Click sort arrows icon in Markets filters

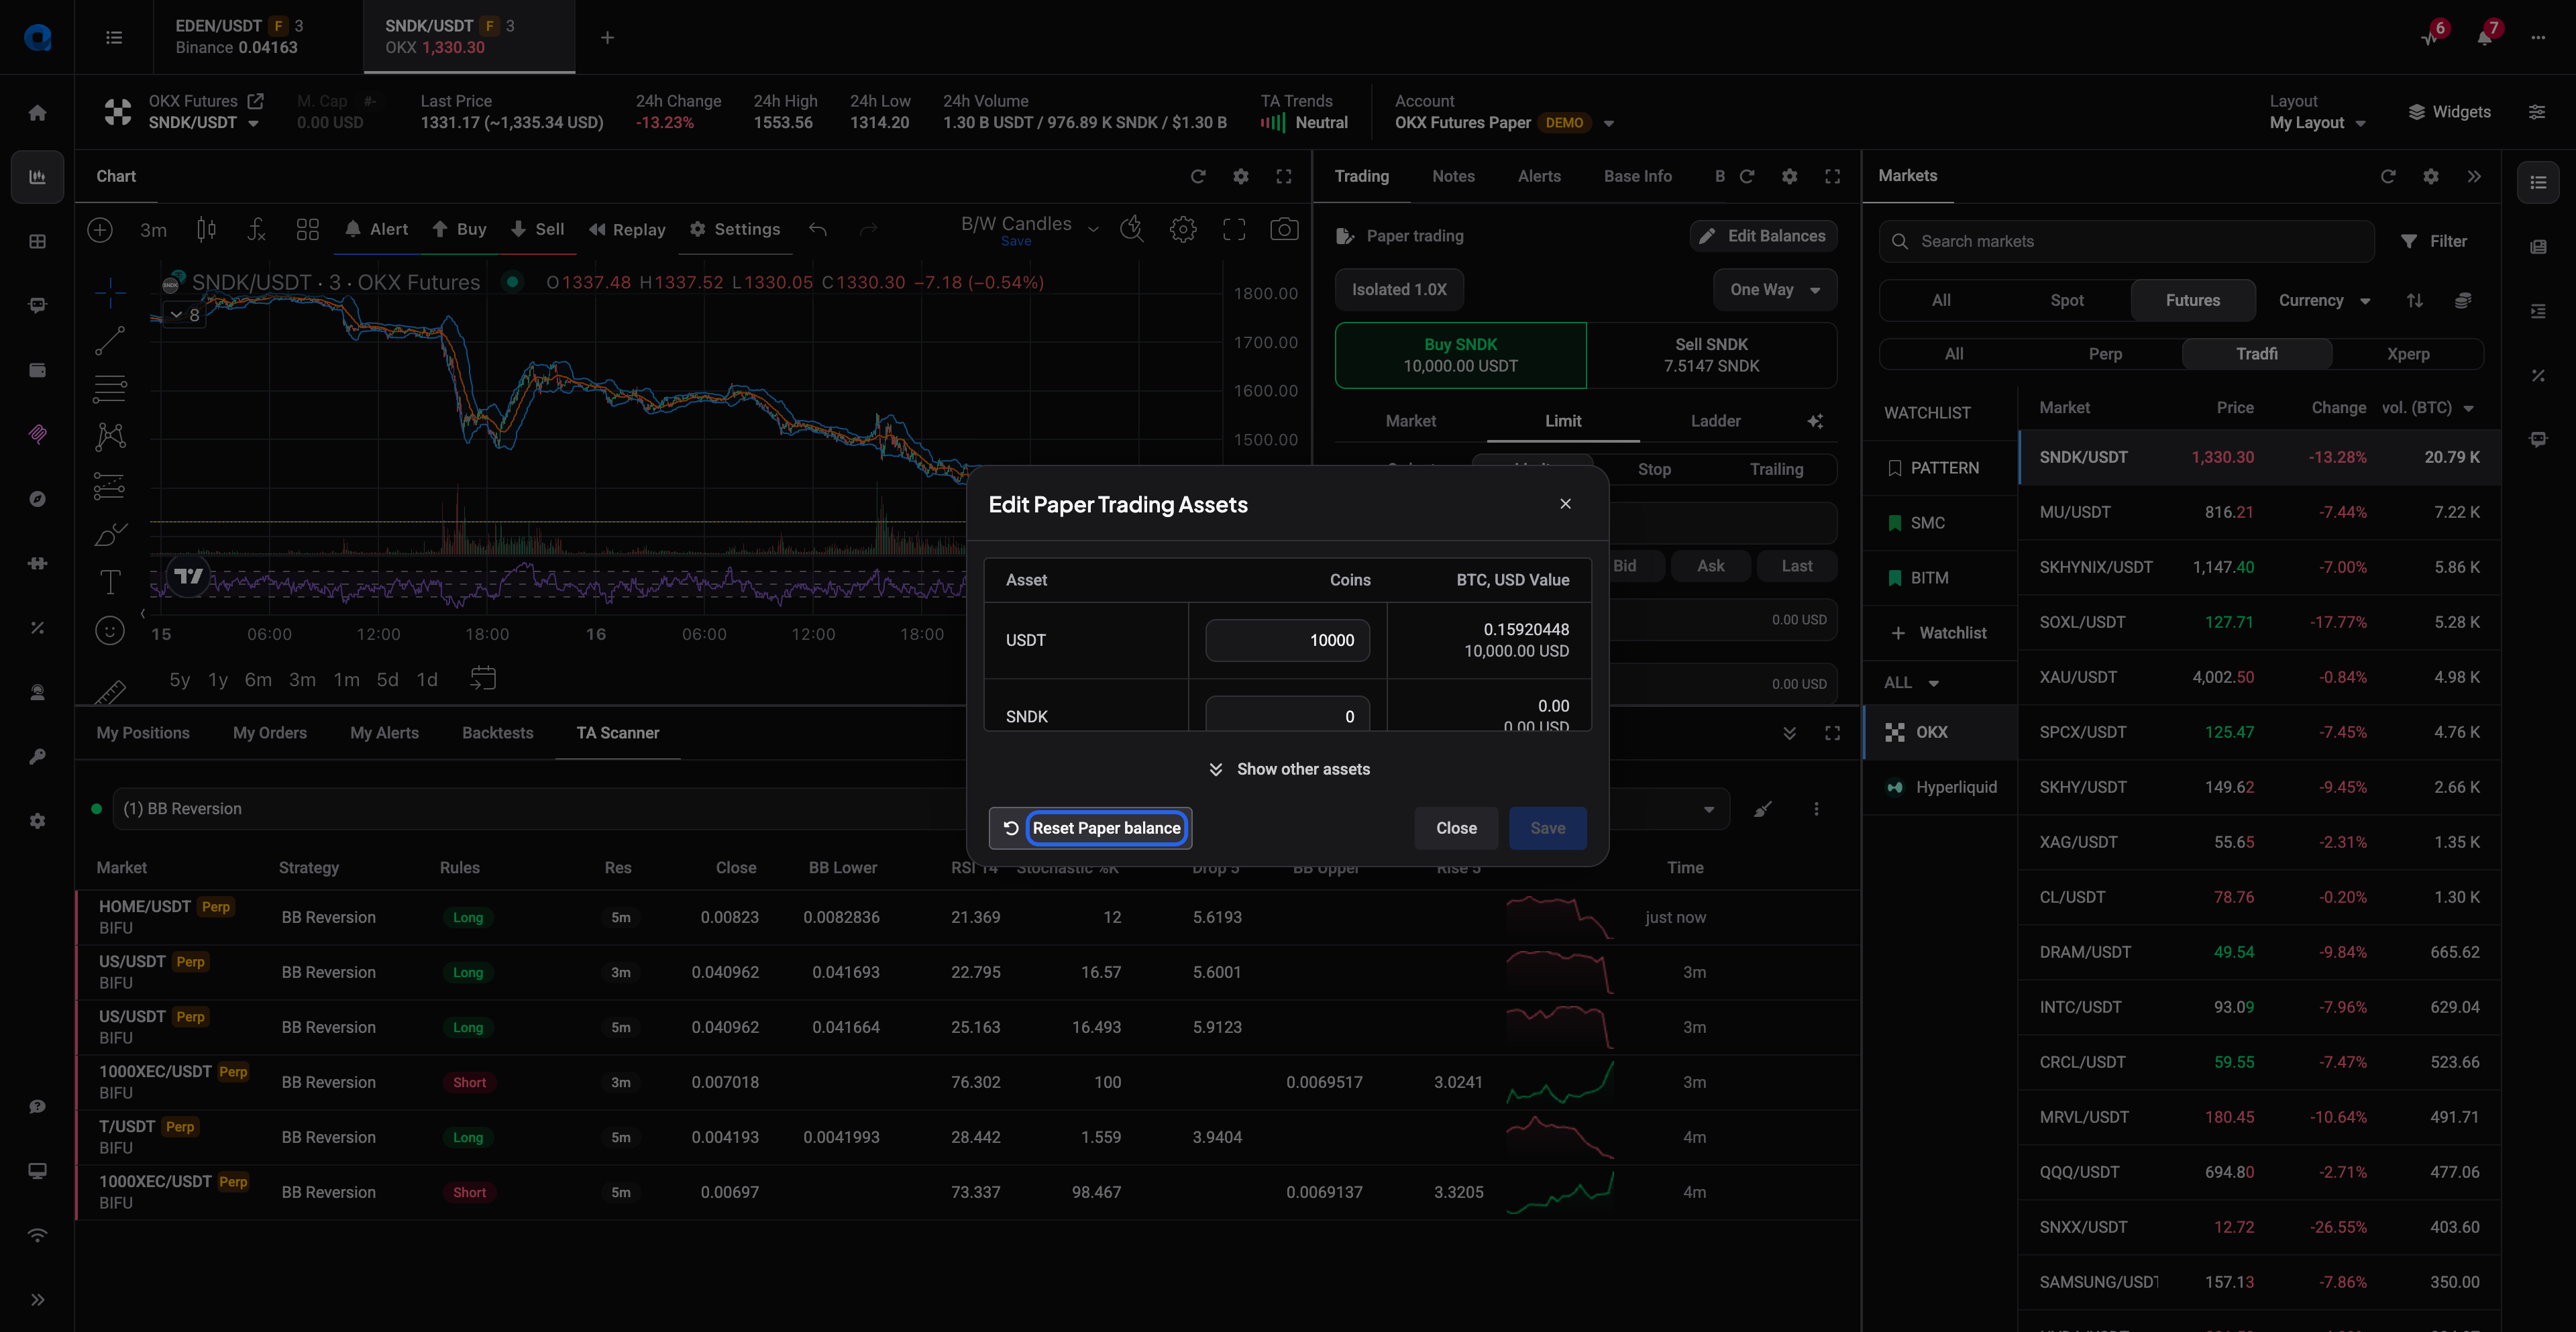2415,300
